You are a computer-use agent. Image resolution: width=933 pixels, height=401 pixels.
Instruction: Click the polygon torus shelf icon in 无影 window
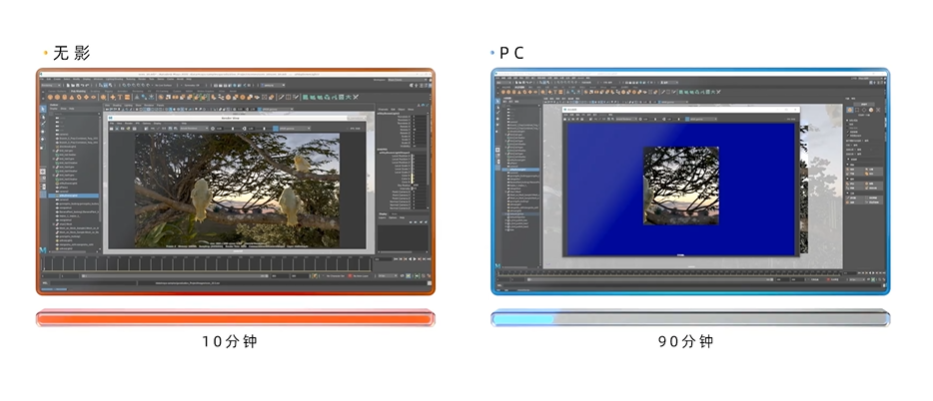[x=79, y=97]
